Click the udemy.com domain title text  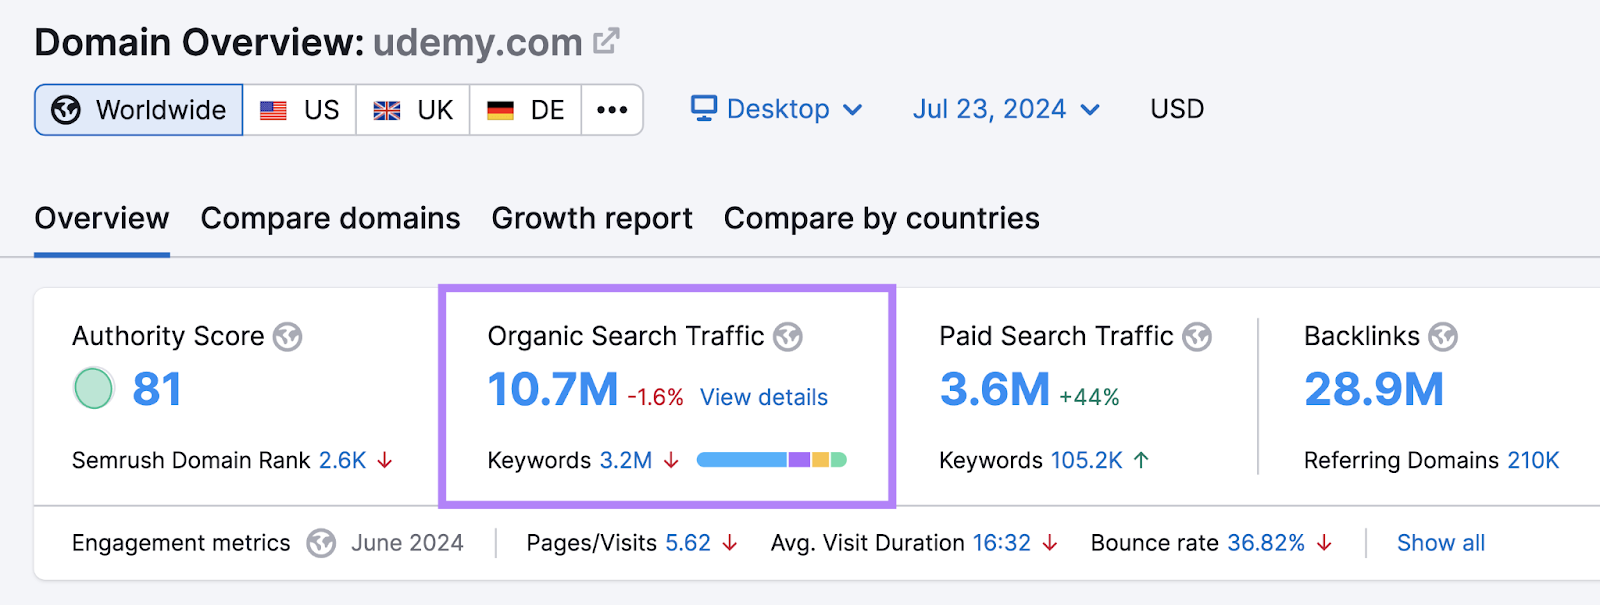pyautogui.click(x=478, y=42)
